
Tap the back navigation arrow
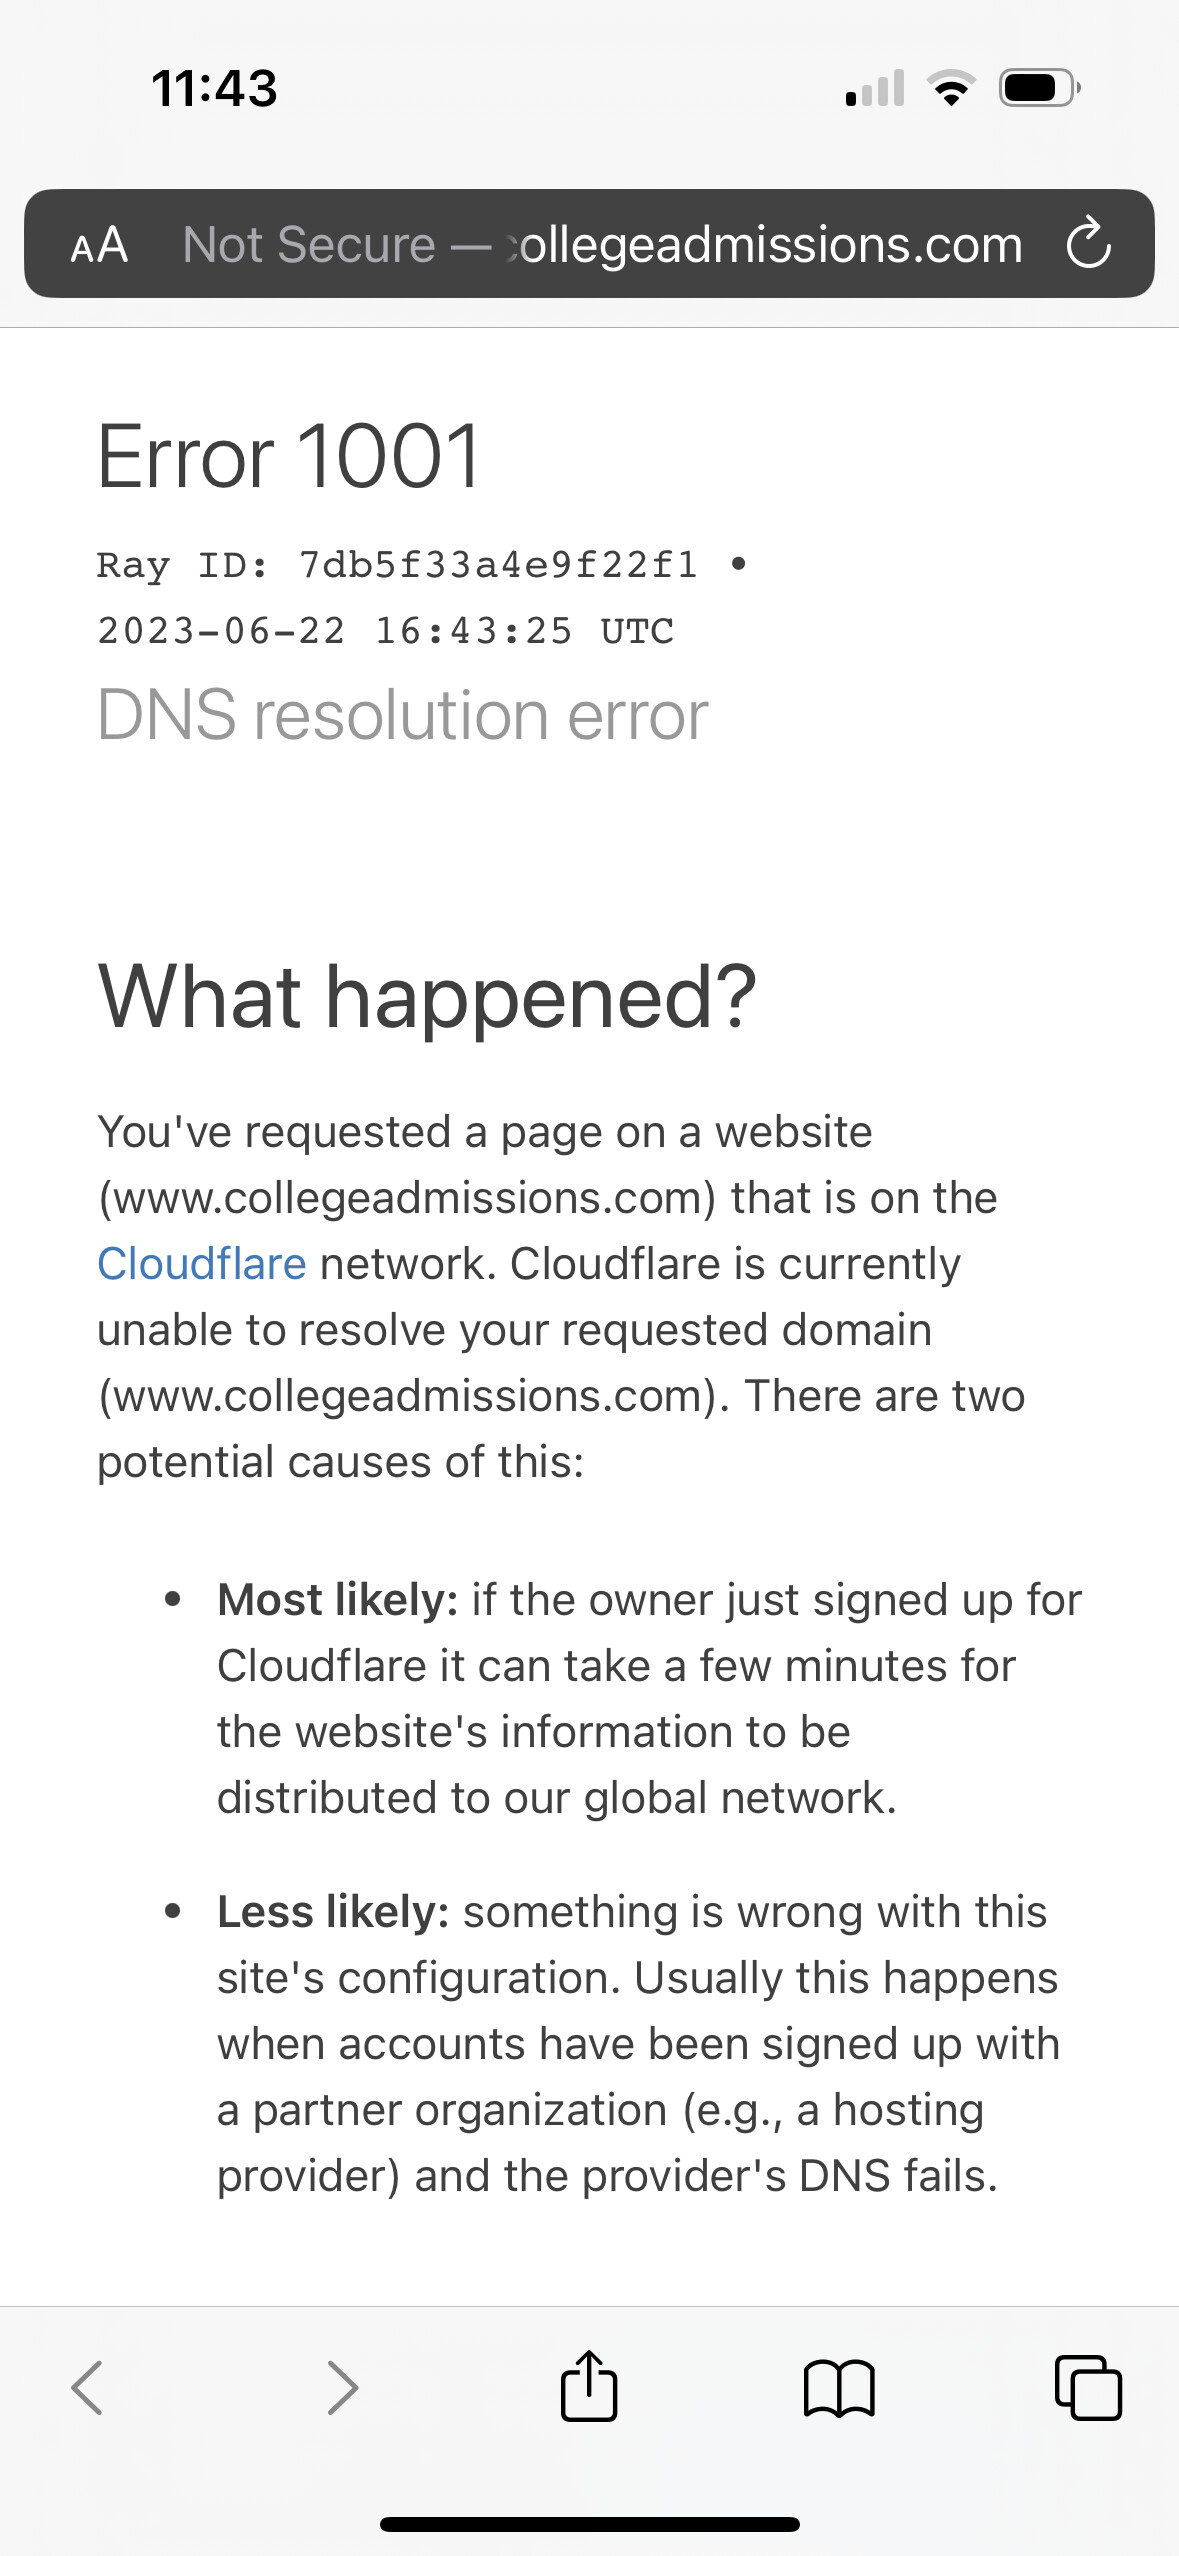point(87,2389)
